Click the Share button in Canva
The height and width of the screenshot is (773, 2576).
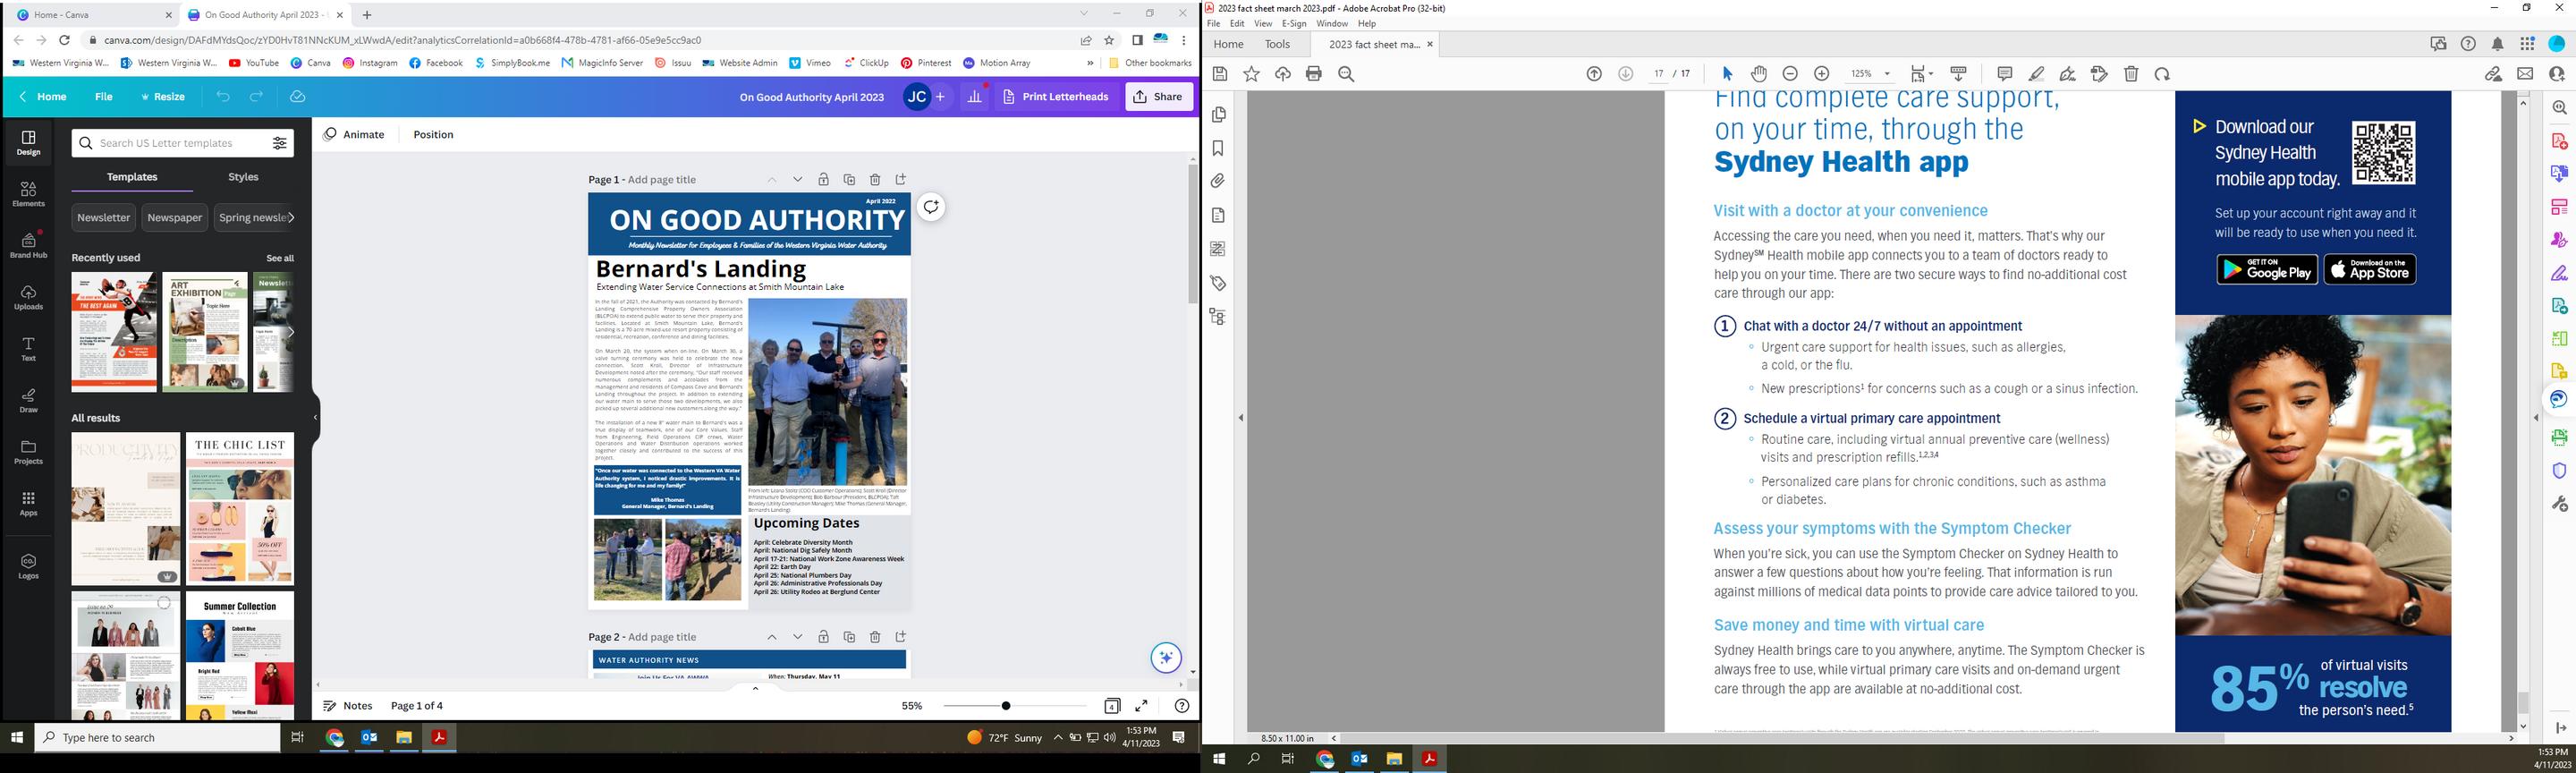(x=1158, y=97)
